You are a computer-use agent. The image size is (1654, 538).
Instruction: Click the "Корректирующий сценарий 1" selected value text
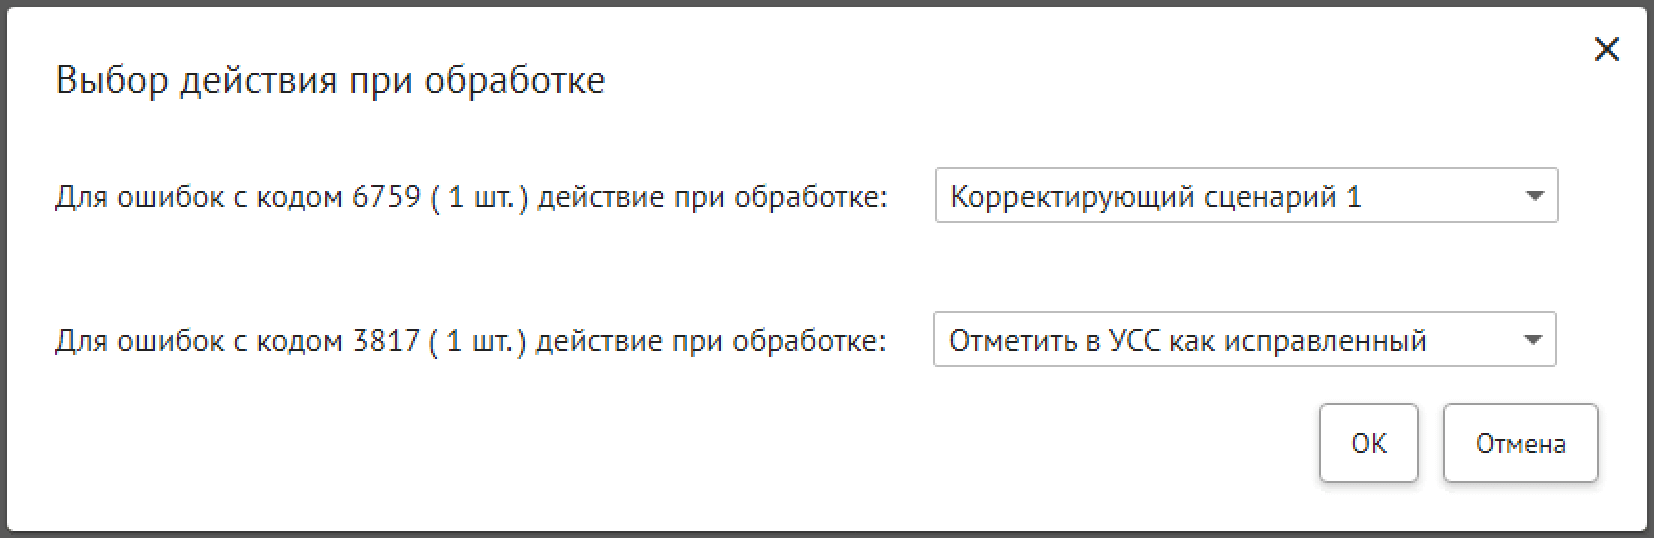point(1155,197)
